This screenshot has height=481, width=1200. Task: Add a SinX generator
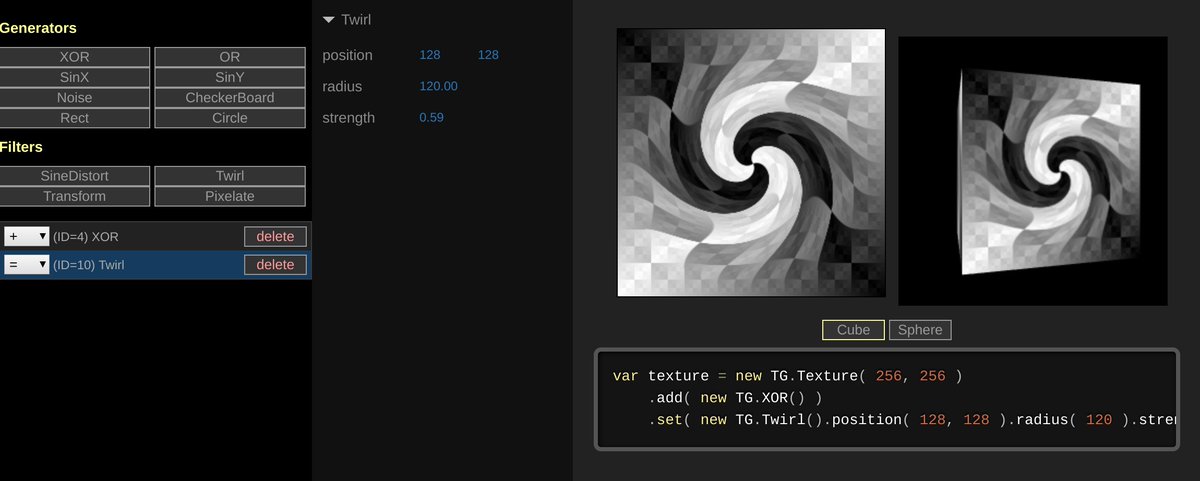tap(75, 77)
